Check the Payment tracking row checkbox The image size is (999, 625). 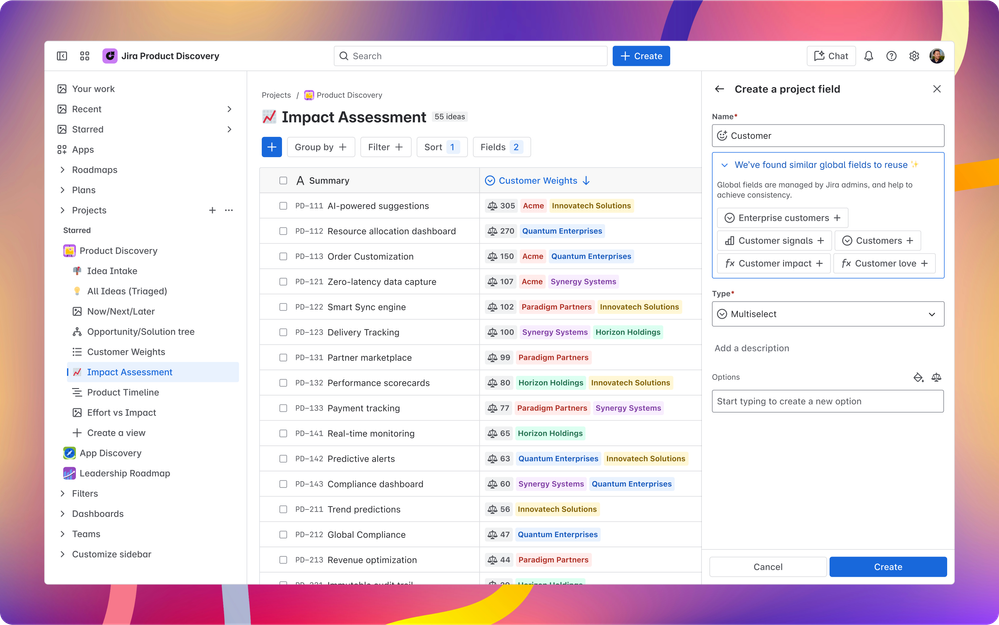[283, 408]
